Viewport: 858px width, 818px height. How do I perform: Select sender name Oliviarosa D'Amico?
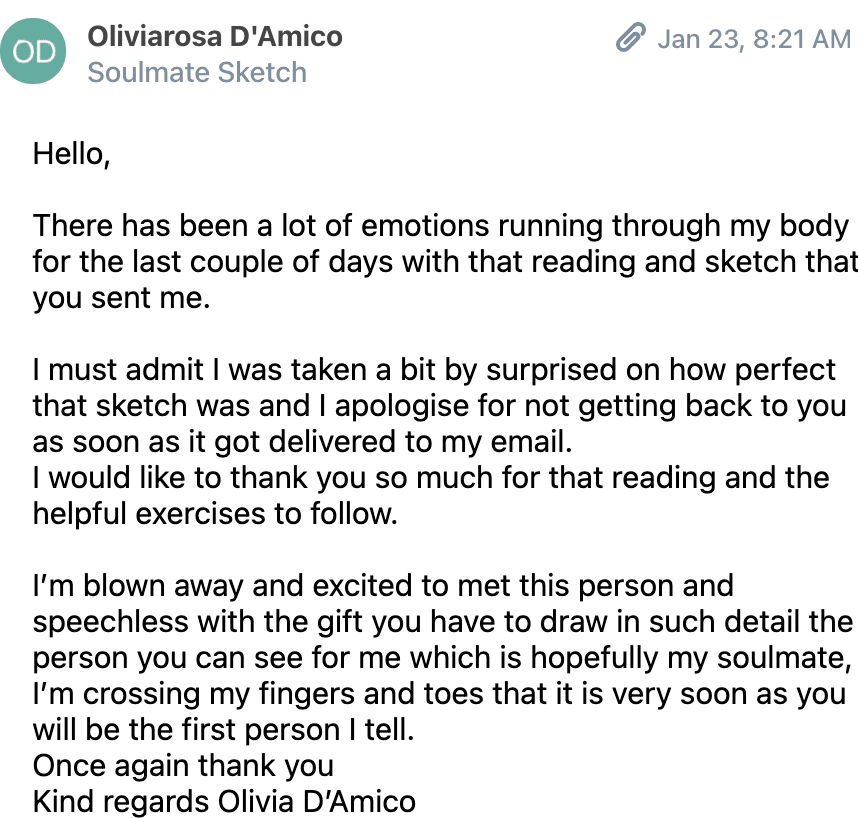pos(215,37)
